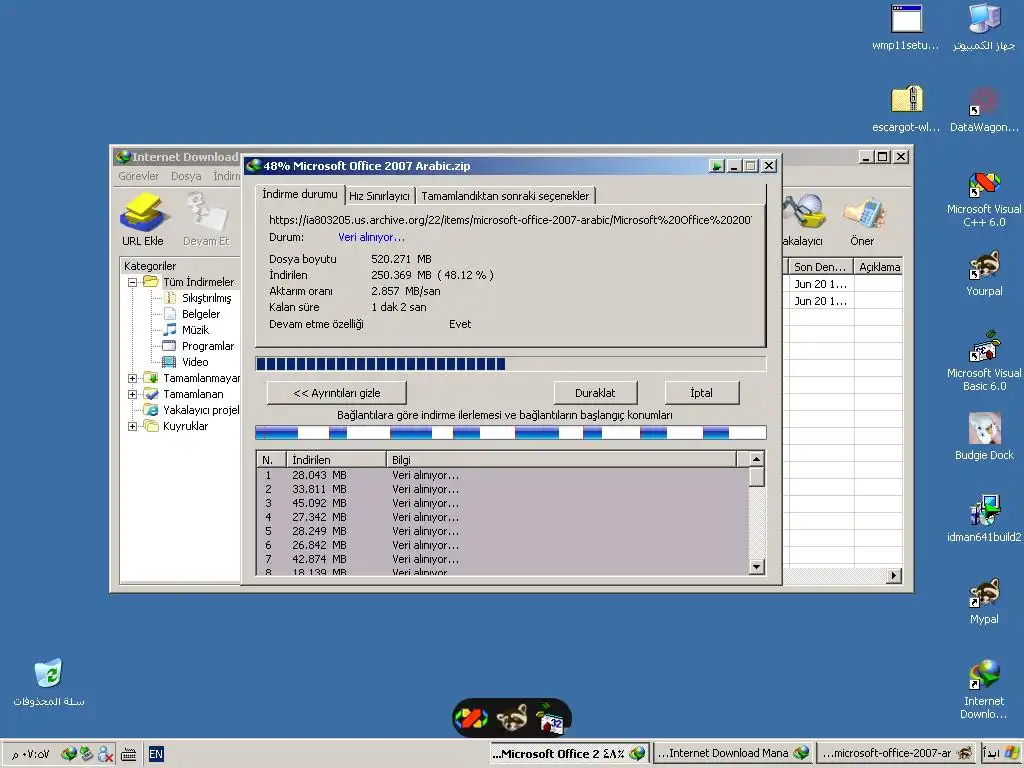This screenshot has height=768, width=1024.
Task: Click the tray icon right of the IDM globe
Action: 86,754
